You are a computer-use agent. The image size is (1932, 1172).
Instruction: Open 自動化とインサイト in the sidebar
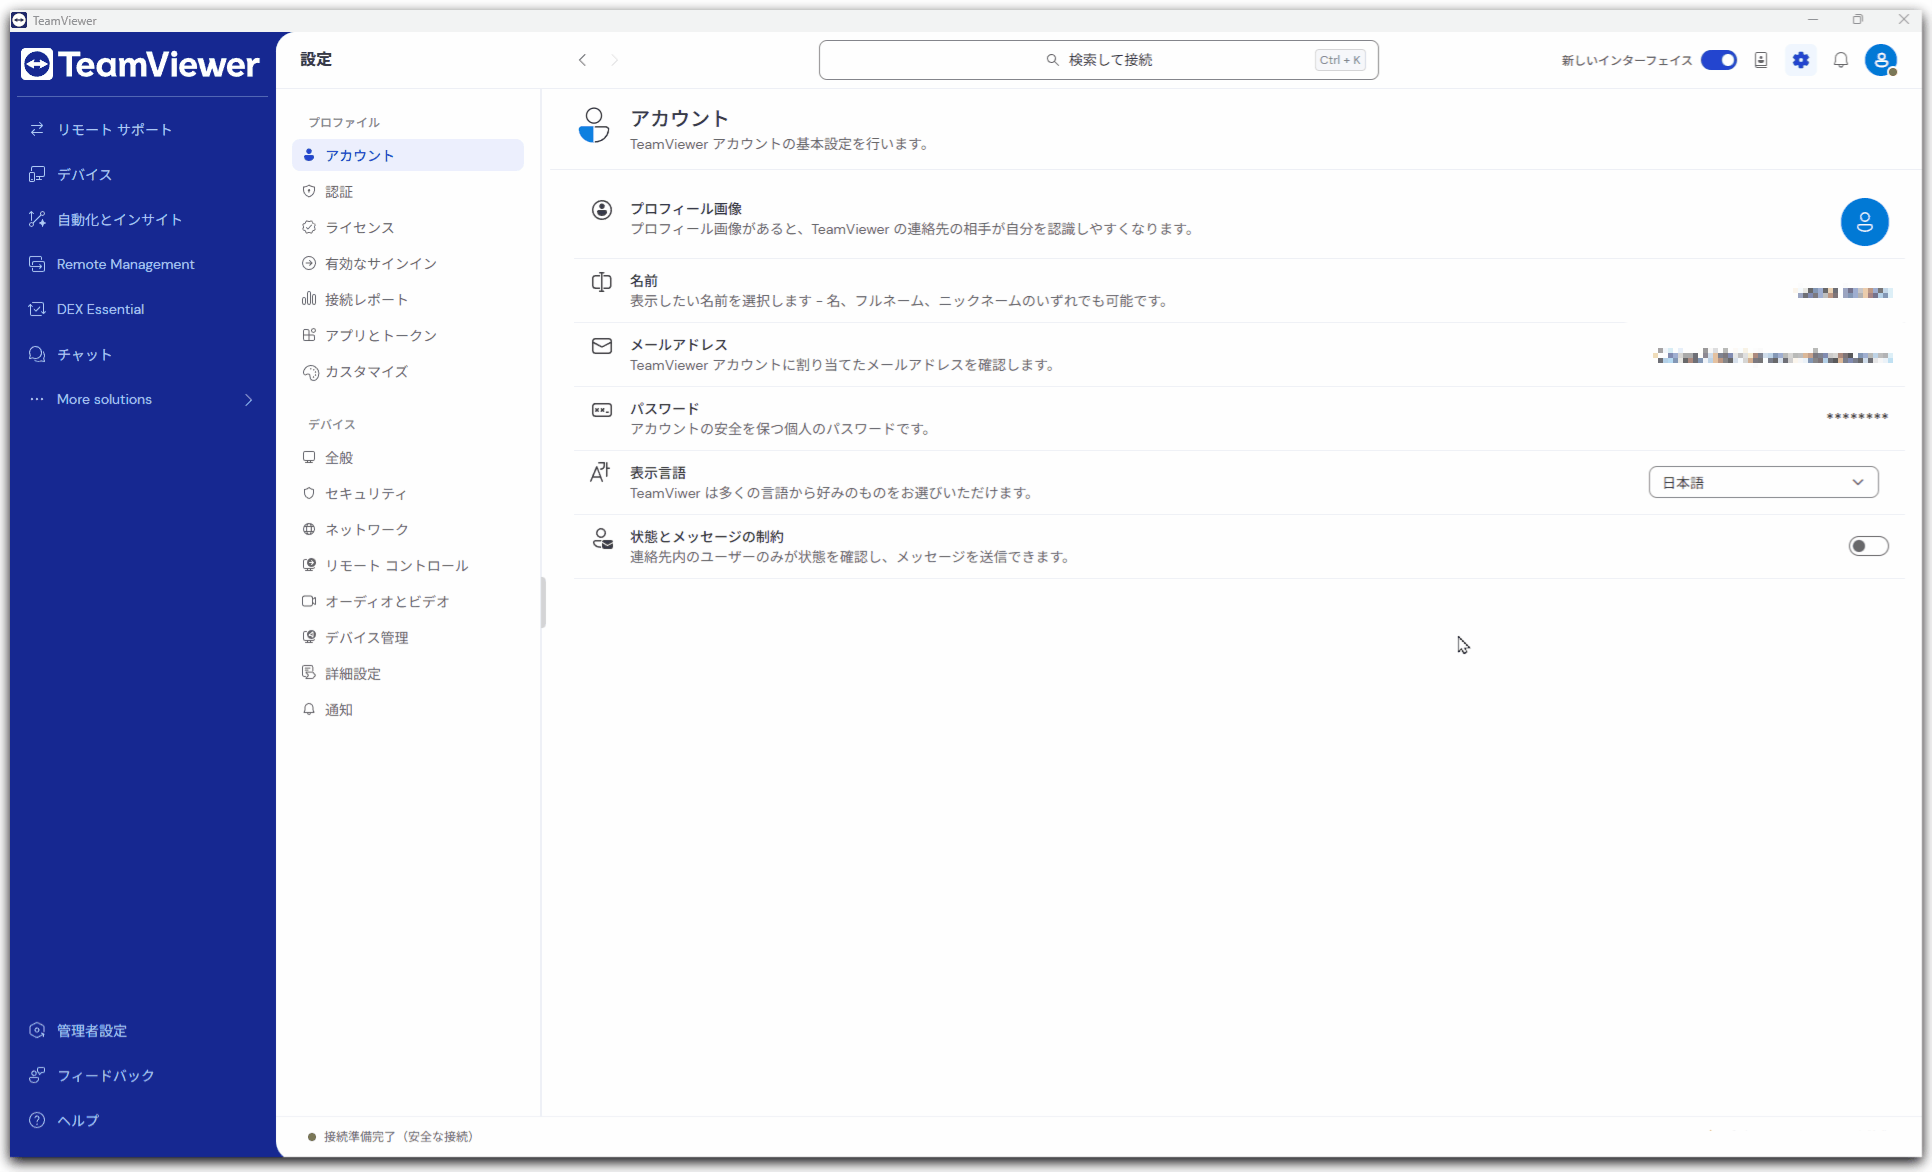pos(119,219)
